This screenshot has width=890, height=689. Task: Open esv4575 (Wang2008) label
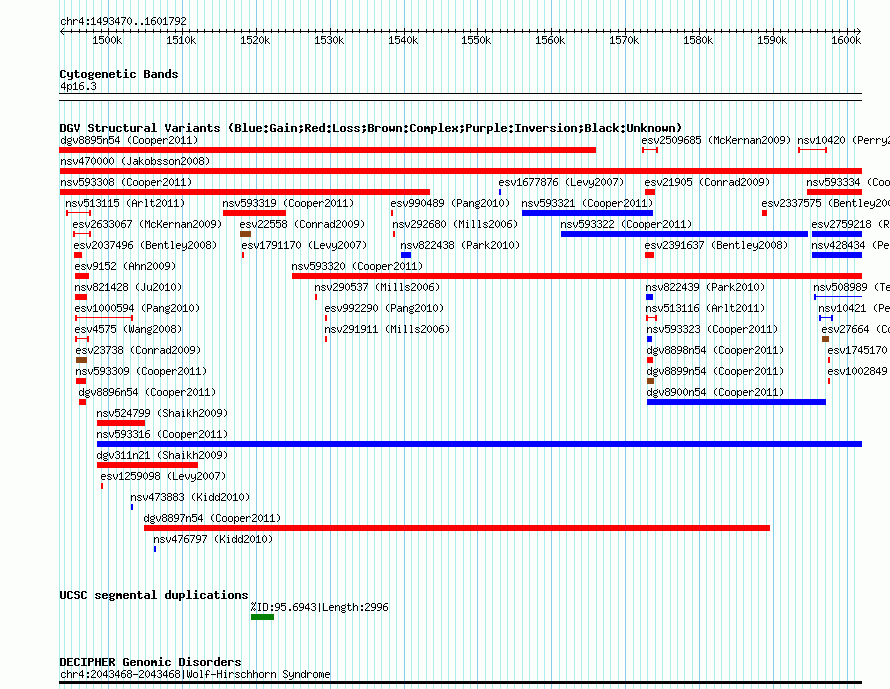[x=128, y=329]
